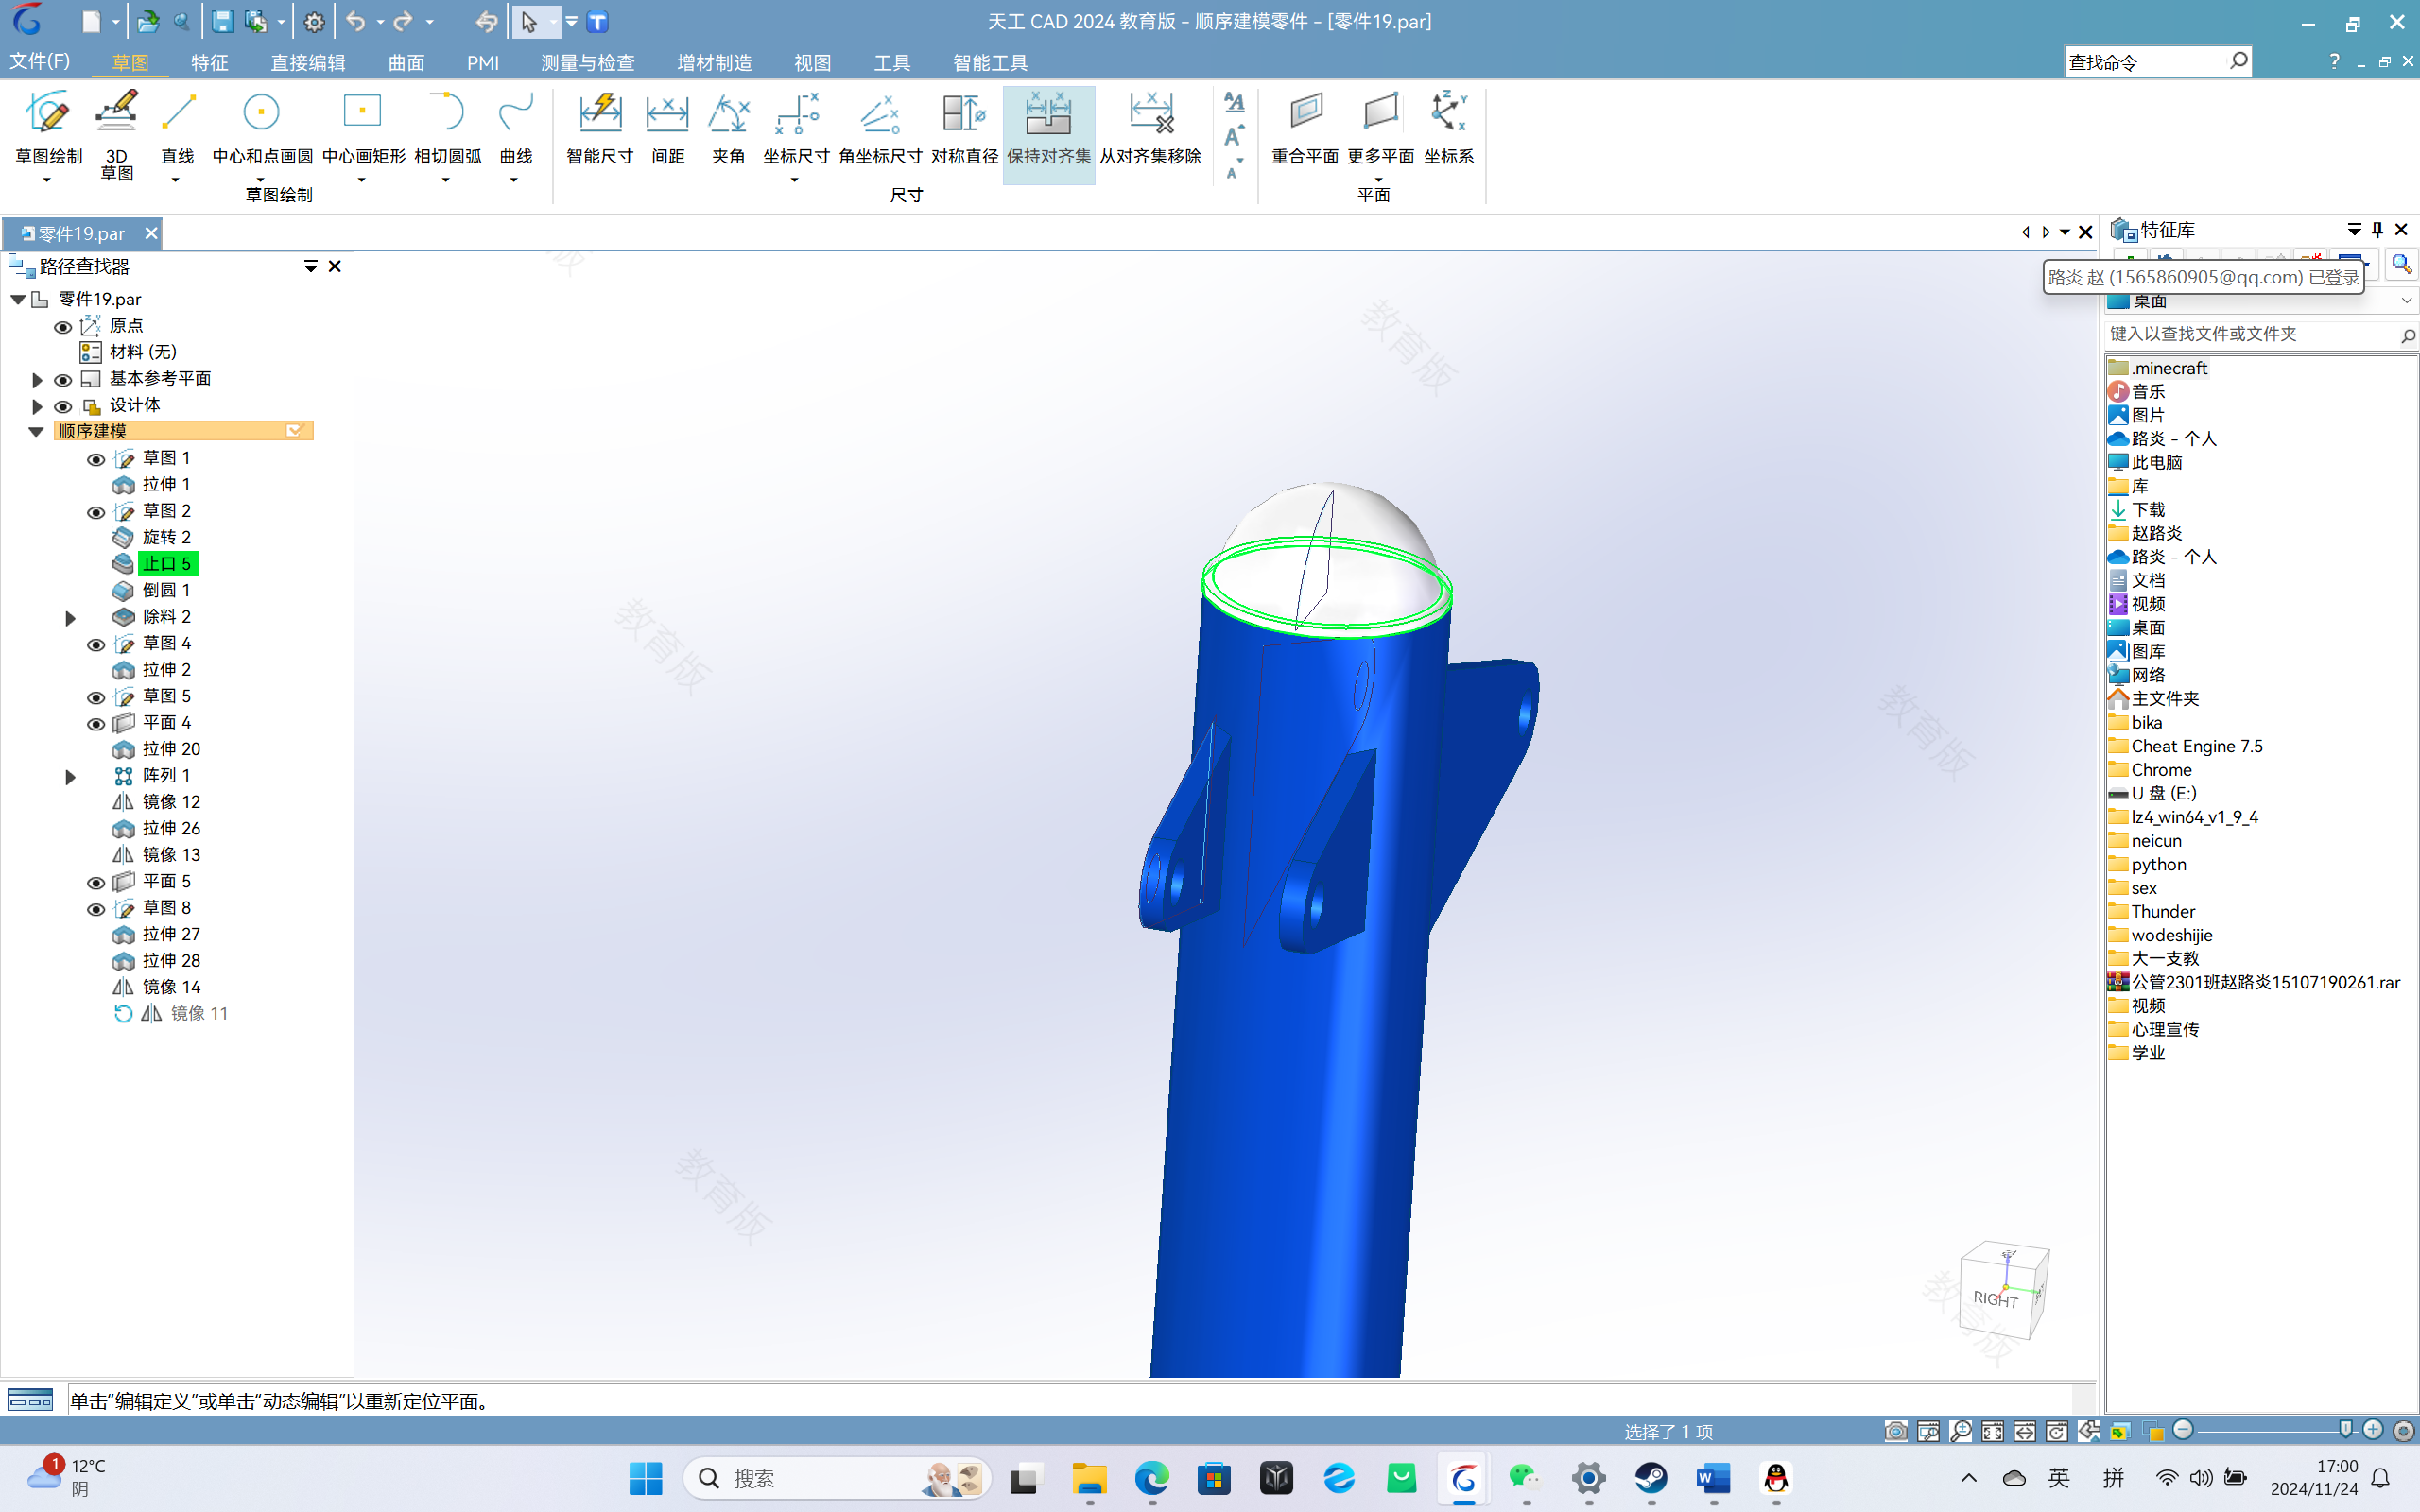Viewport: 2420px width, 1512px height.
Task: Select the 曲线 curve tool
Action: click(515, 128)
